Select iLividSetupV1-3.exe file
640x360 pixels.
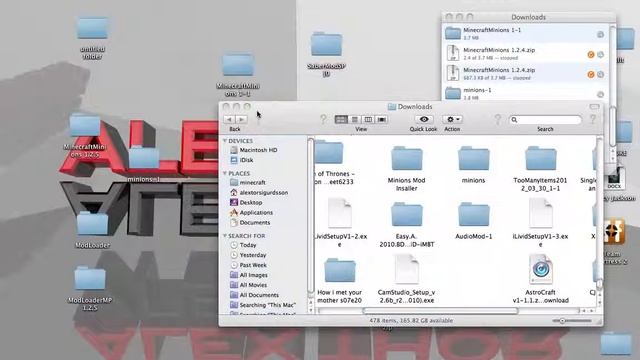point(540,213)
